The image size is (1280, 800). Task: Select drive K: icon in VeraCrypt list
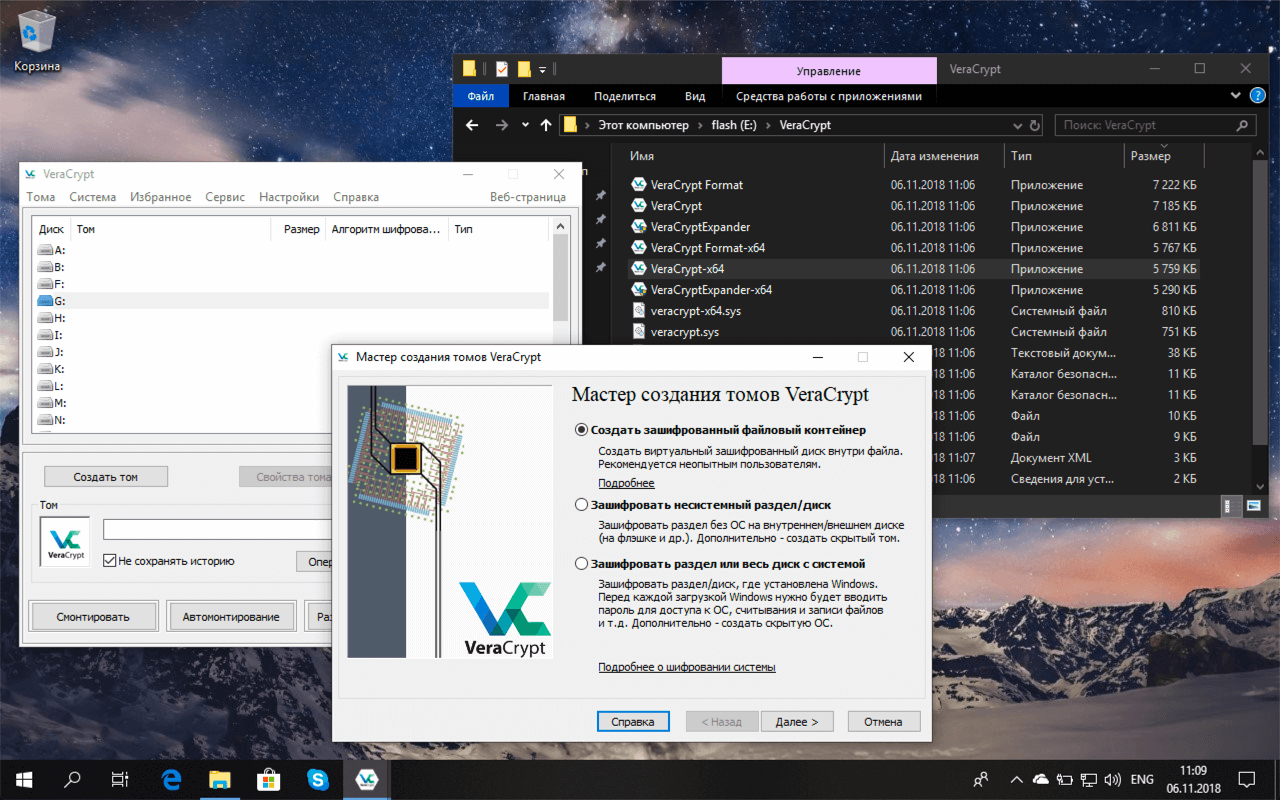coord(45,369)
